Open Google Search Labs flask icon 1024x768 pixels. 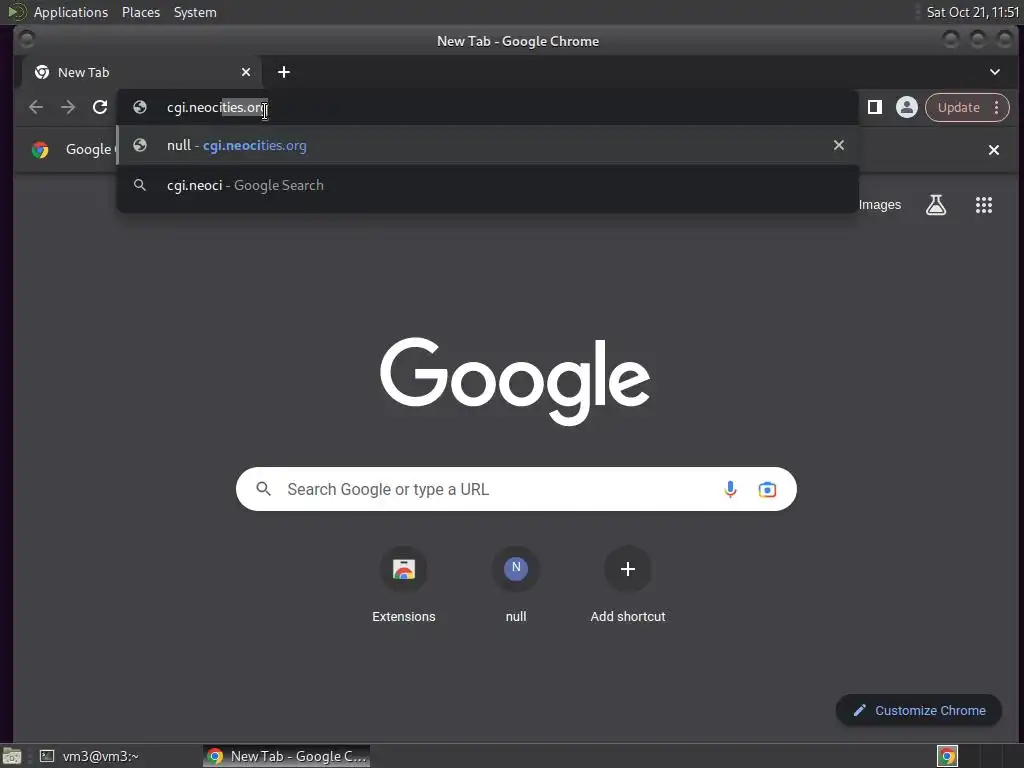pyautogui.click(x=936, y=205)
